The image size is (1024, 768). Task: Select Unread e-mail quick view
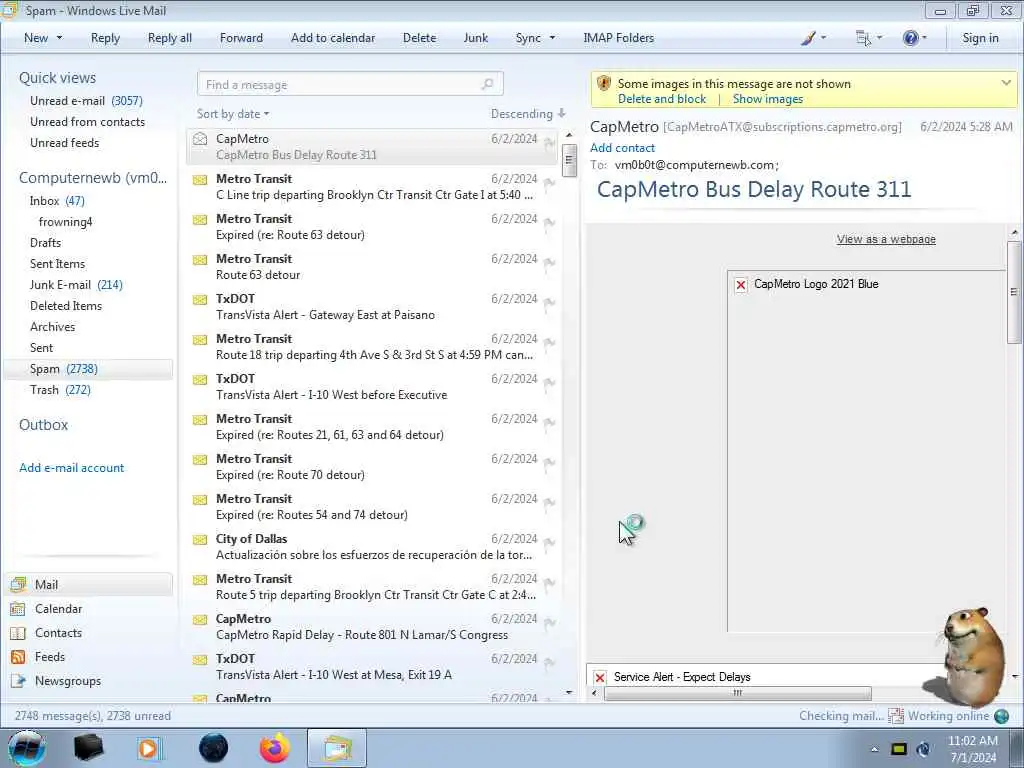86,101
